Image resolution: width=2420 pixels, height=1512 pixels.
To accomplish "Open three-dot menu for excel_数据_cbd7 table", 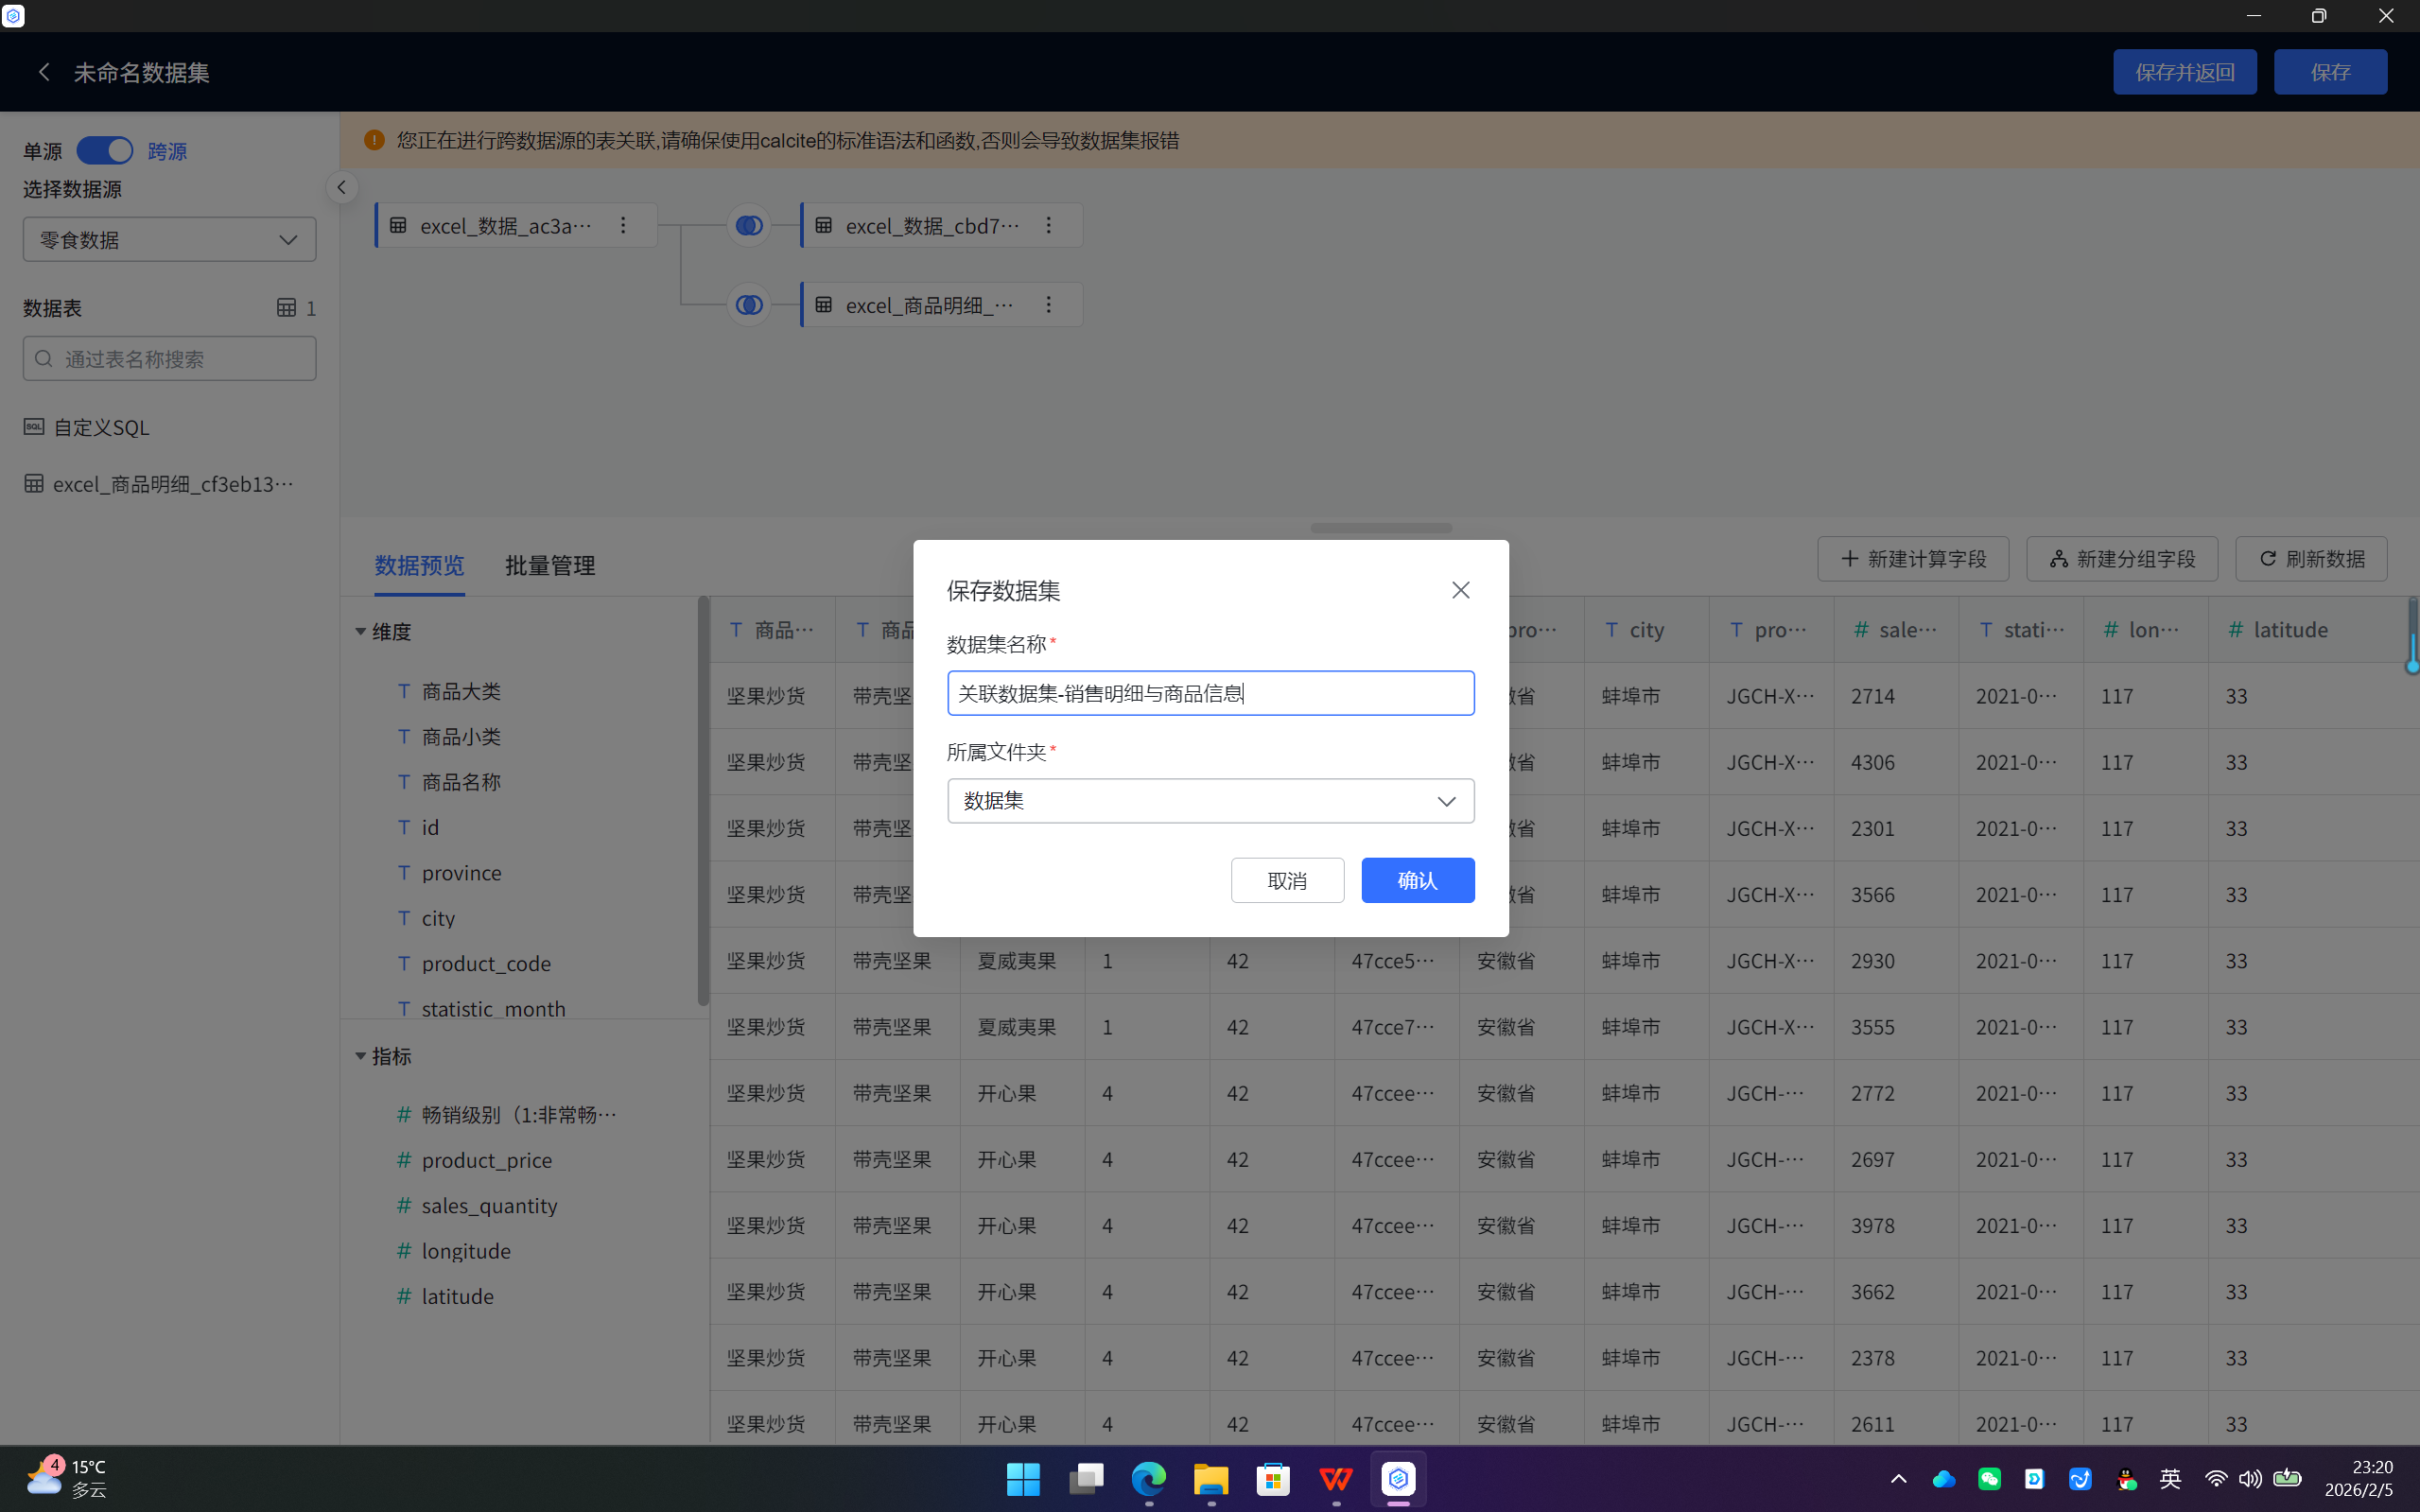I will [x=1048, y=225].
